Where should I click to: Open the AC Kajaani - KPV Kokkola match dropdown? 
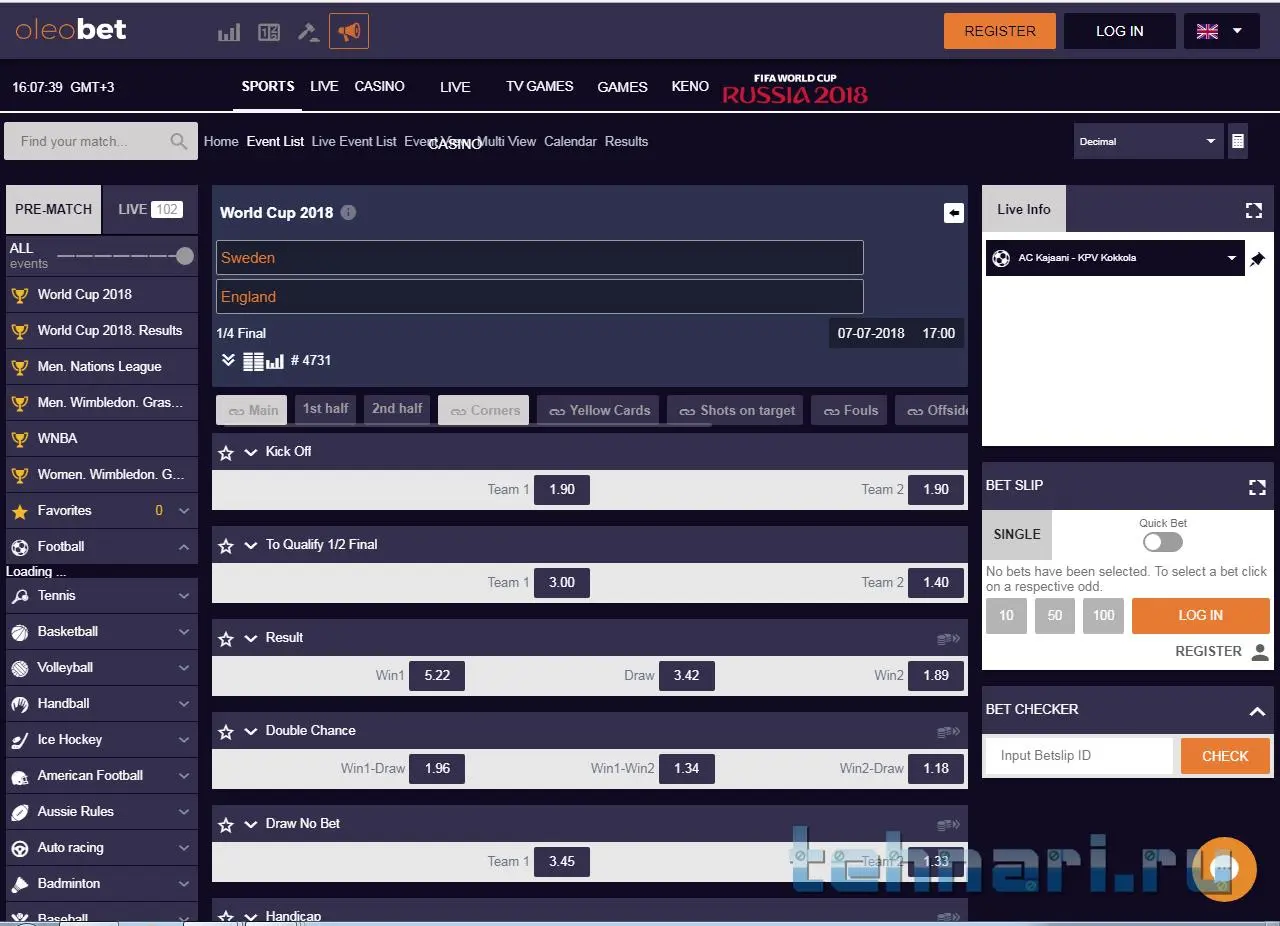tap(1115, 258)
